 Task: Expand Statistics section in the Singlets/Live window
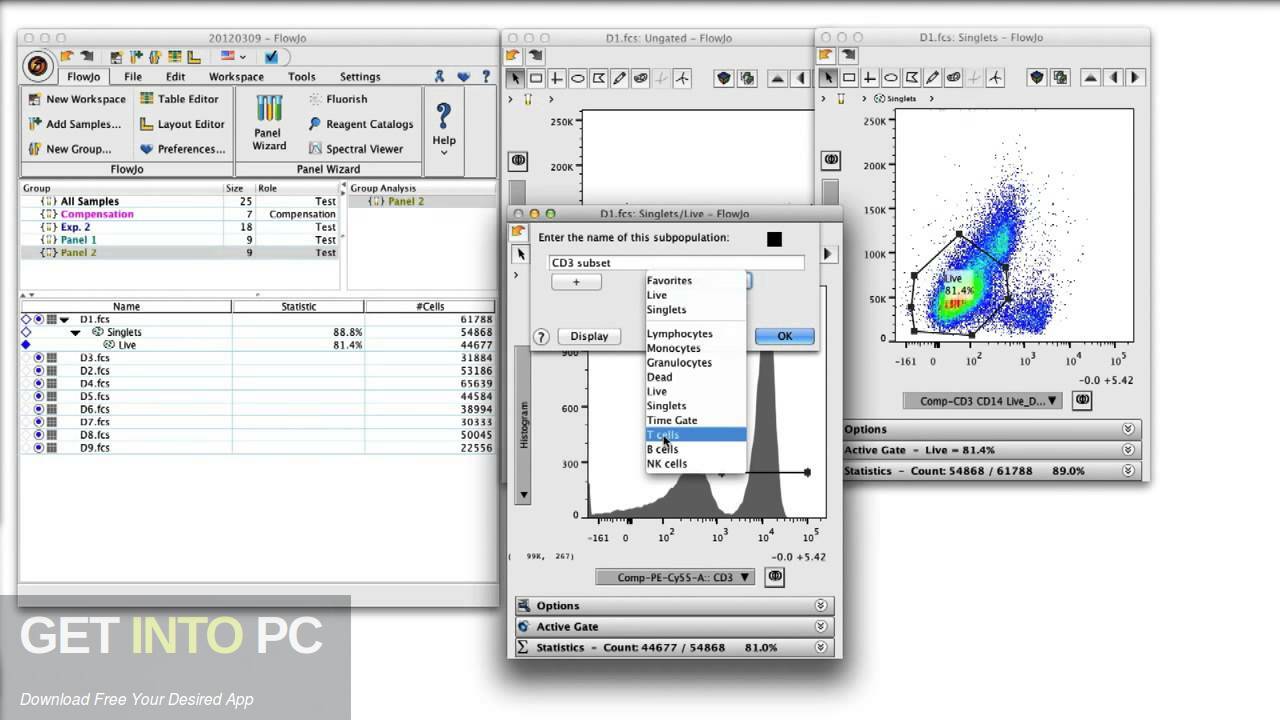820,648
